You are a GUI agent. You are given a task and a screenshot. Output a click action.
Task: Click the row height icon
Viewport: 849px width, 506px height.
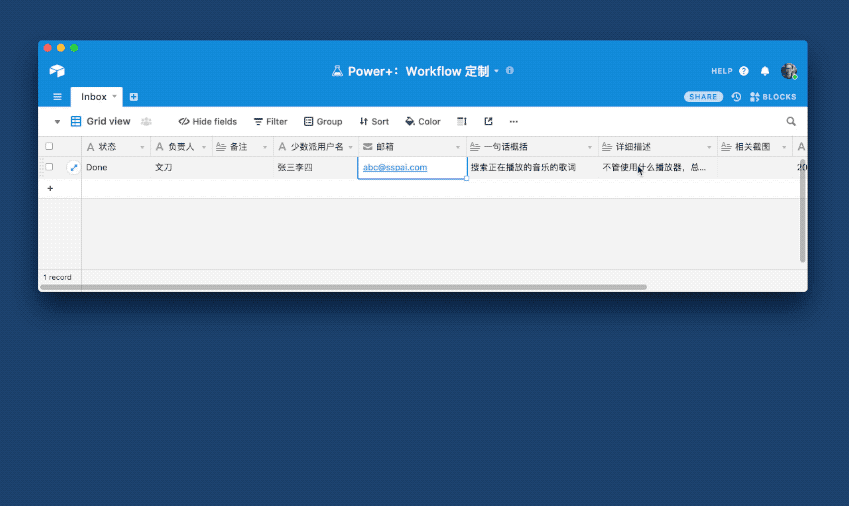pos(462,121)
